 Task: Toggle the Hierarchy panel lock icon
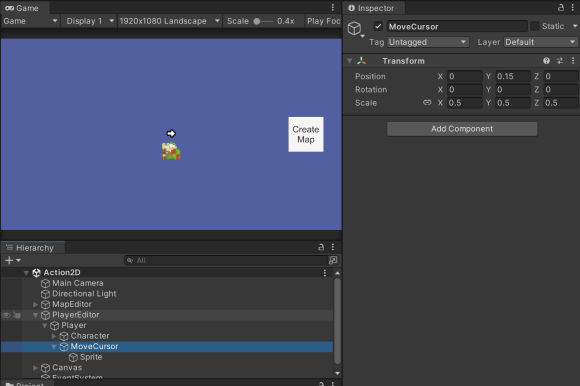coord(321,247)
